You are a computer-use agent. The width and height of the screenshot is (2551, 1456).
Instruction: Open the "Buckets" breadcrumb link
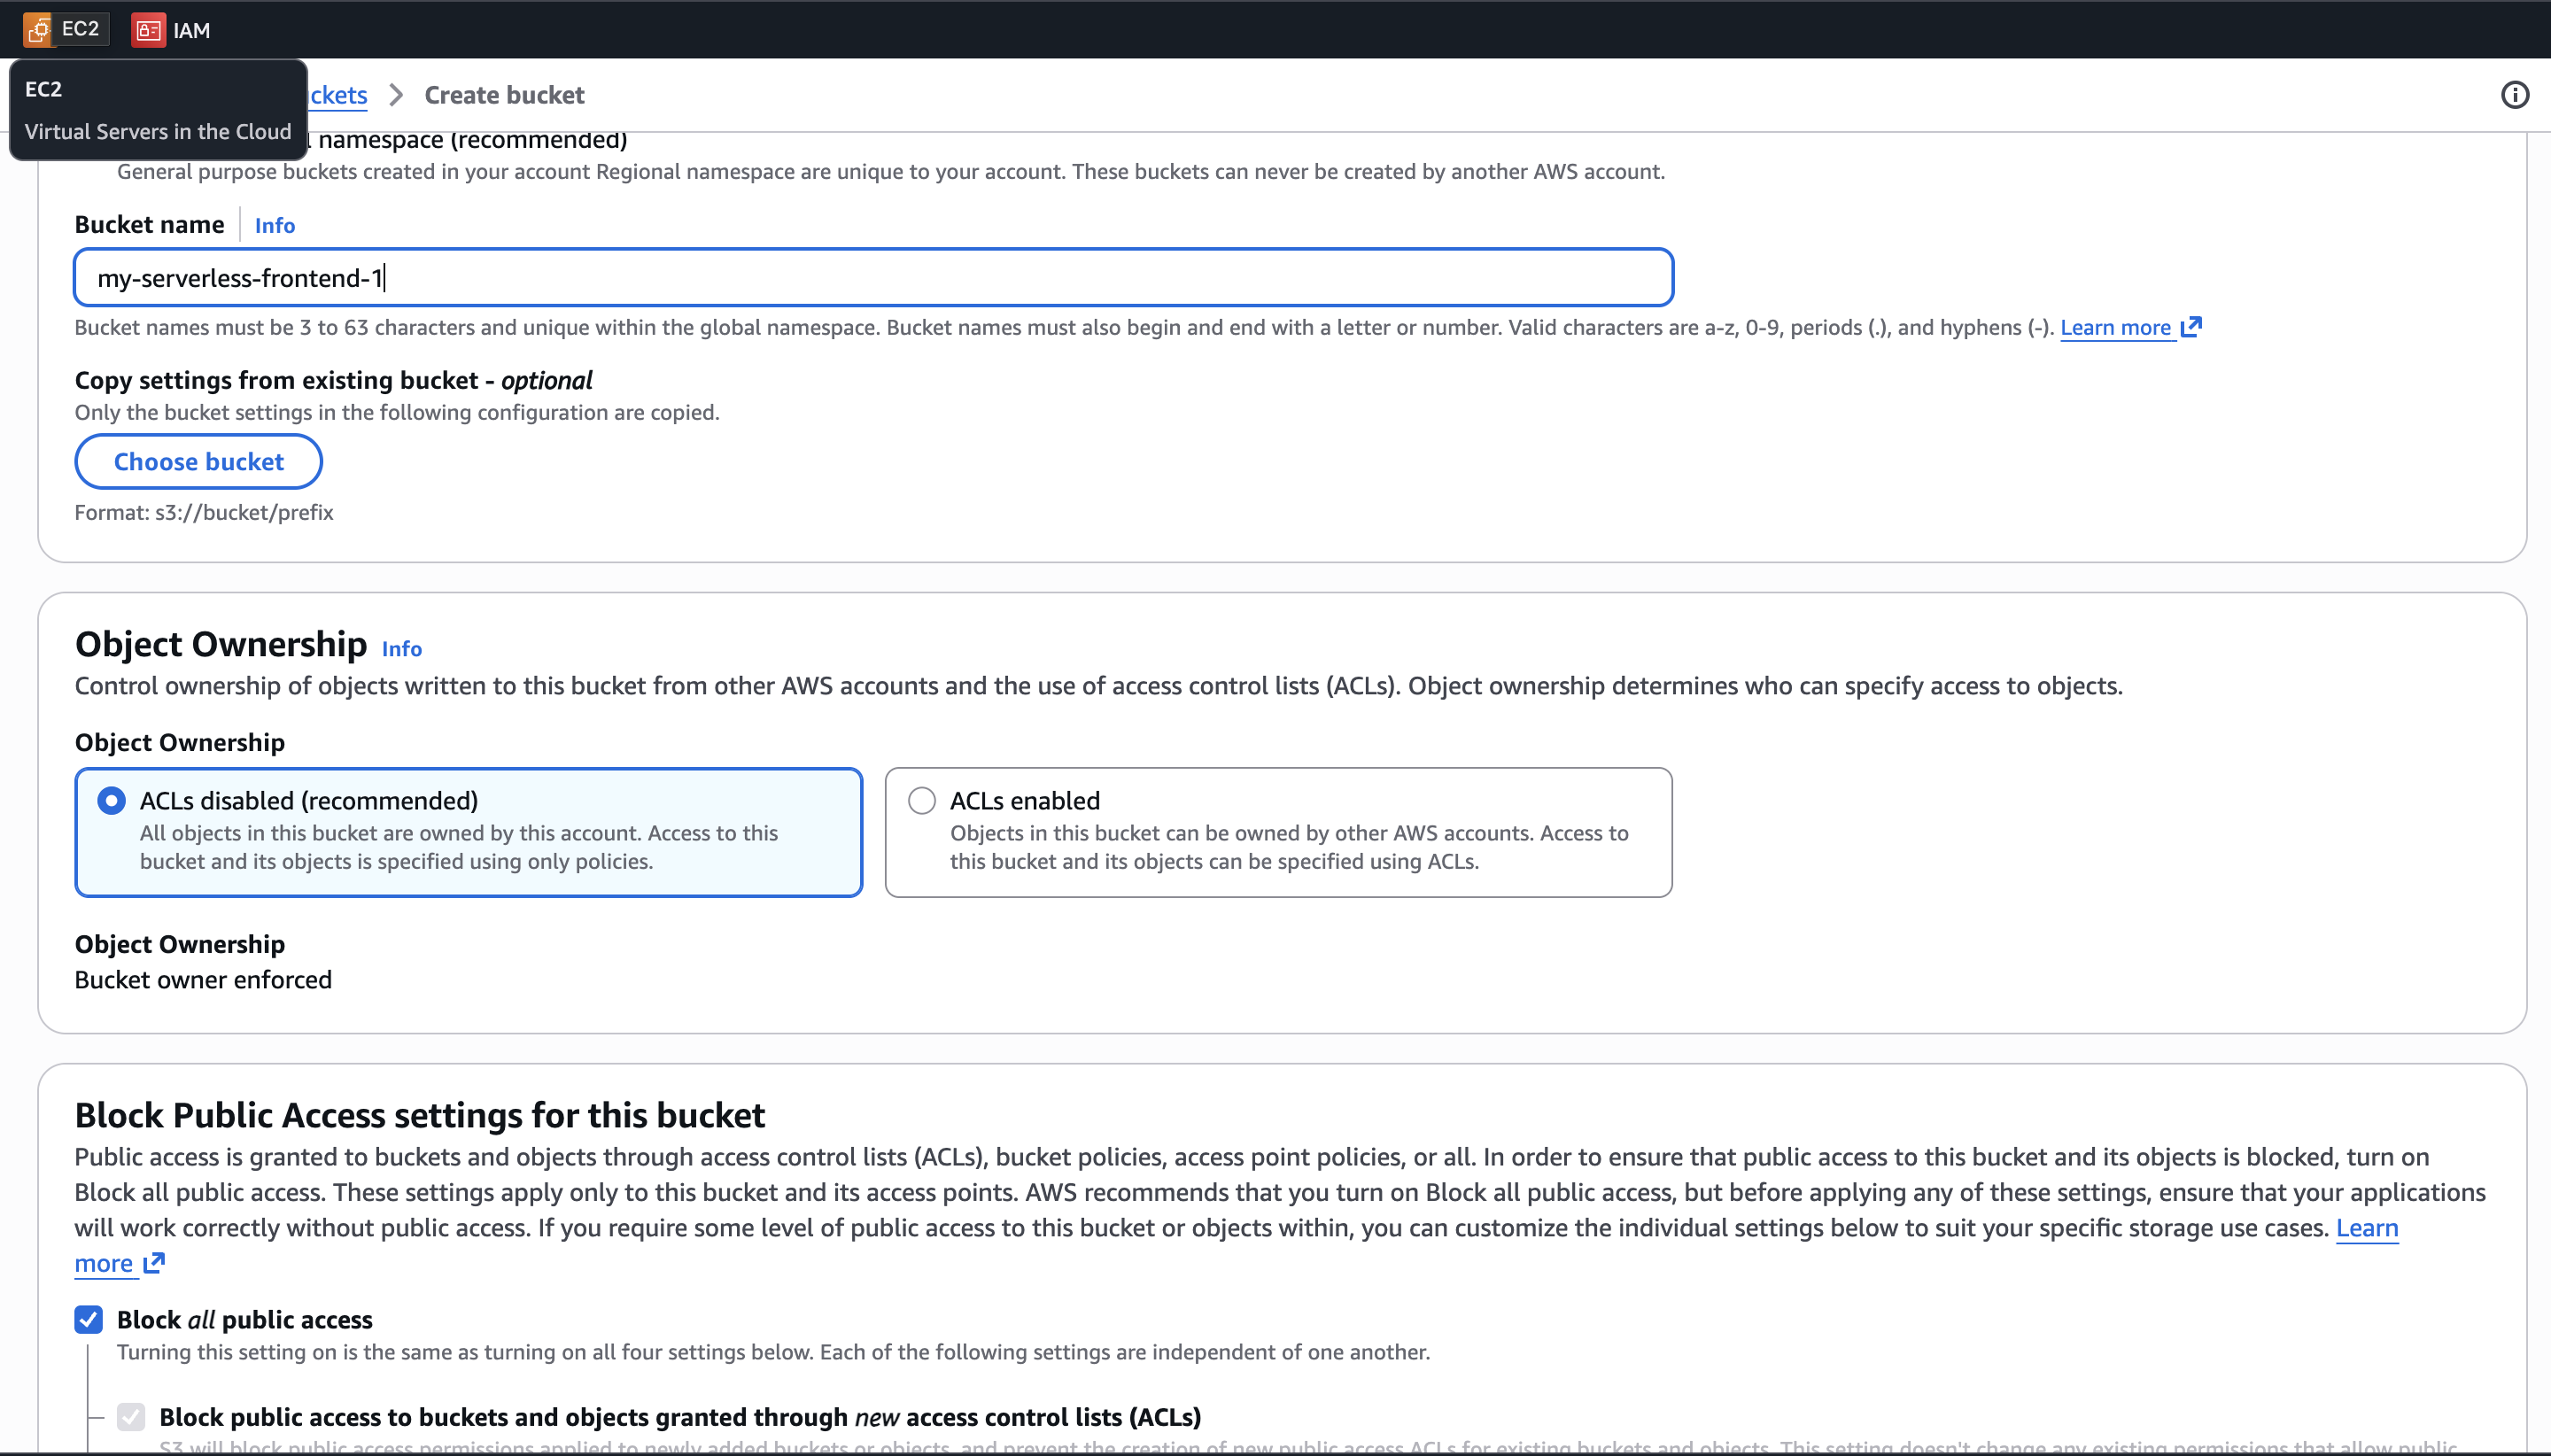[337, 94]
